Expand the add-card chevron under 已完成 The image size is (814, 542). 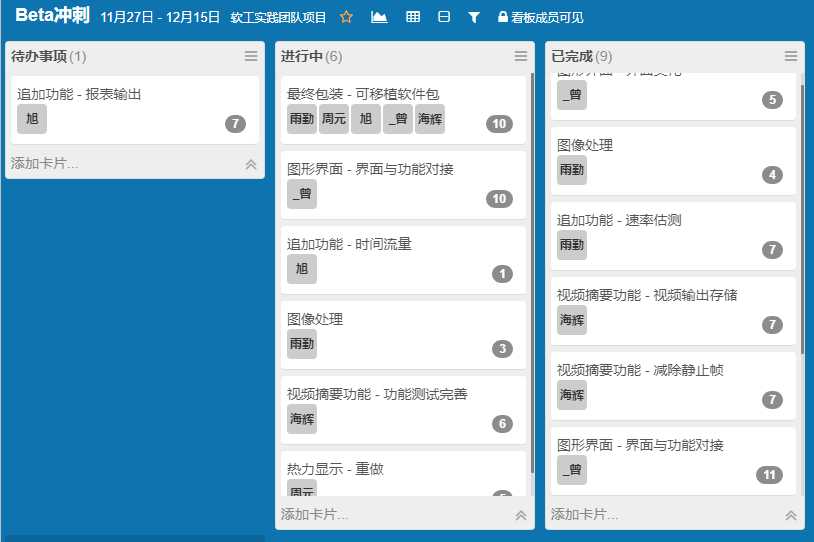tap(791, 515)
